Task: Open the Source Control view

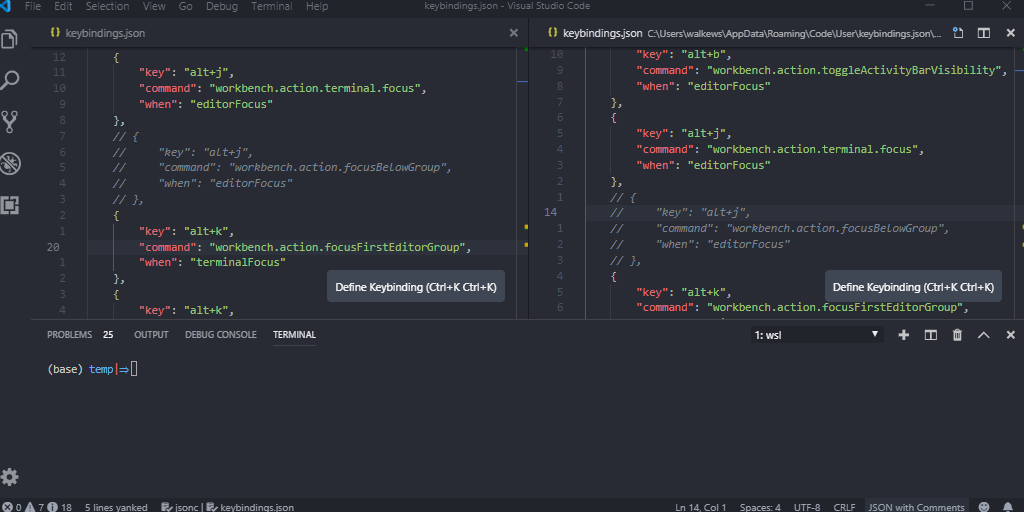Action: 11,122
